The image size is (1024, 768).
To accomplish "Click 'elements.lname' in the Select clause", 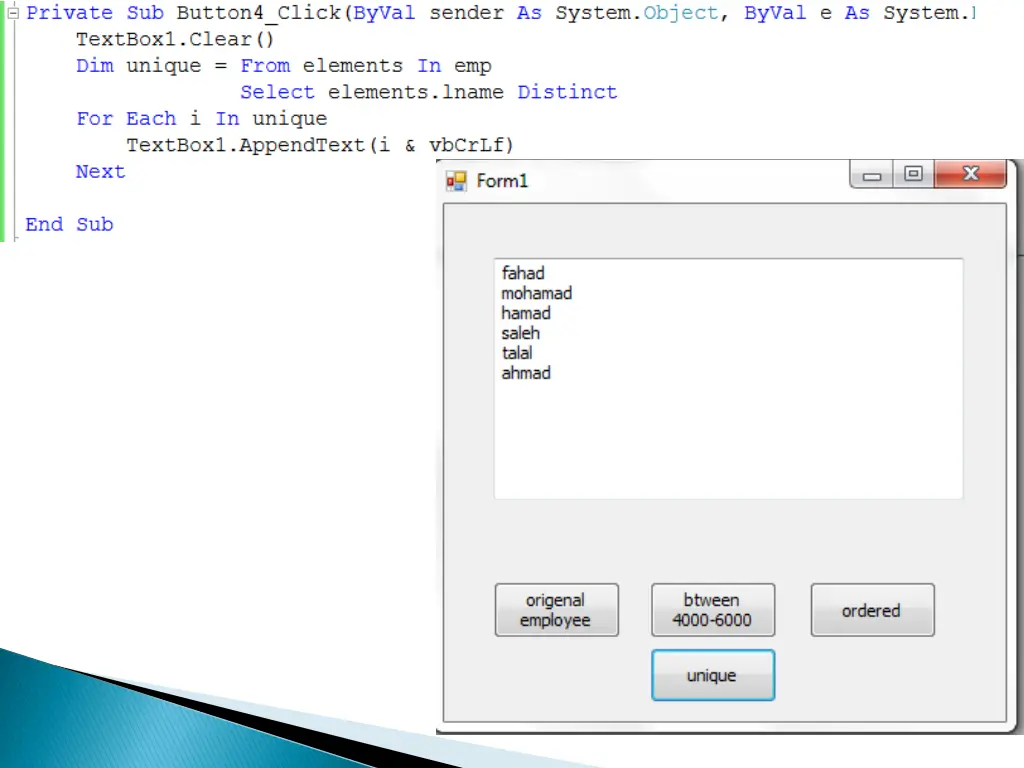I will 415,92.
